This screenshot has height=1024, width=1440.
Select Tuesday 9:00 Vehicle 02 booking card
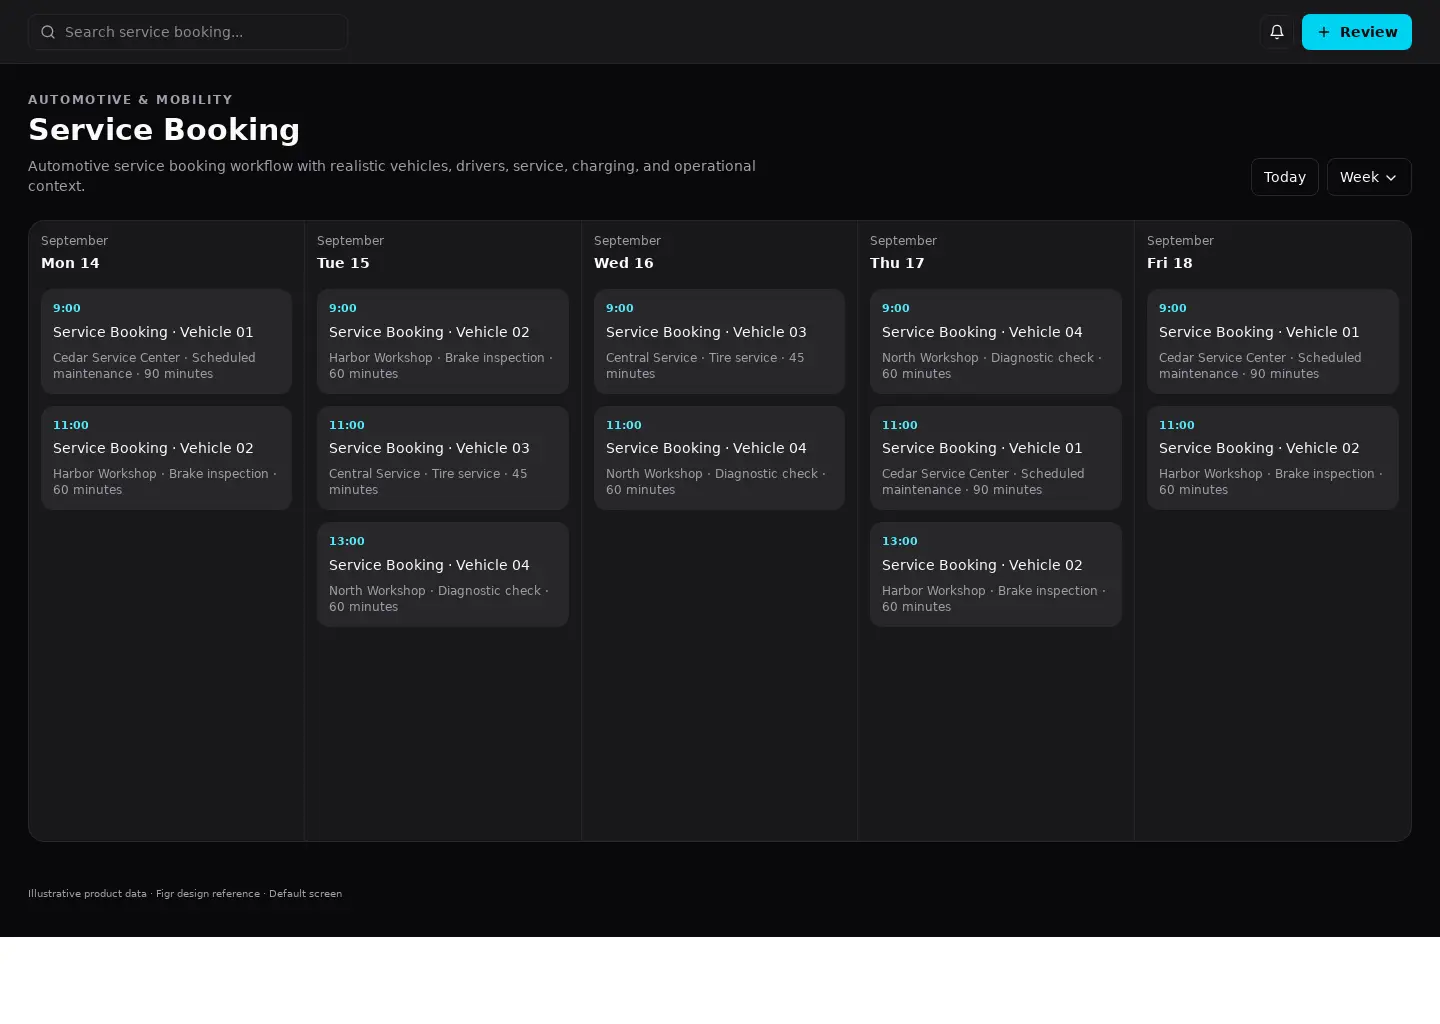click(x=443, y=341)
